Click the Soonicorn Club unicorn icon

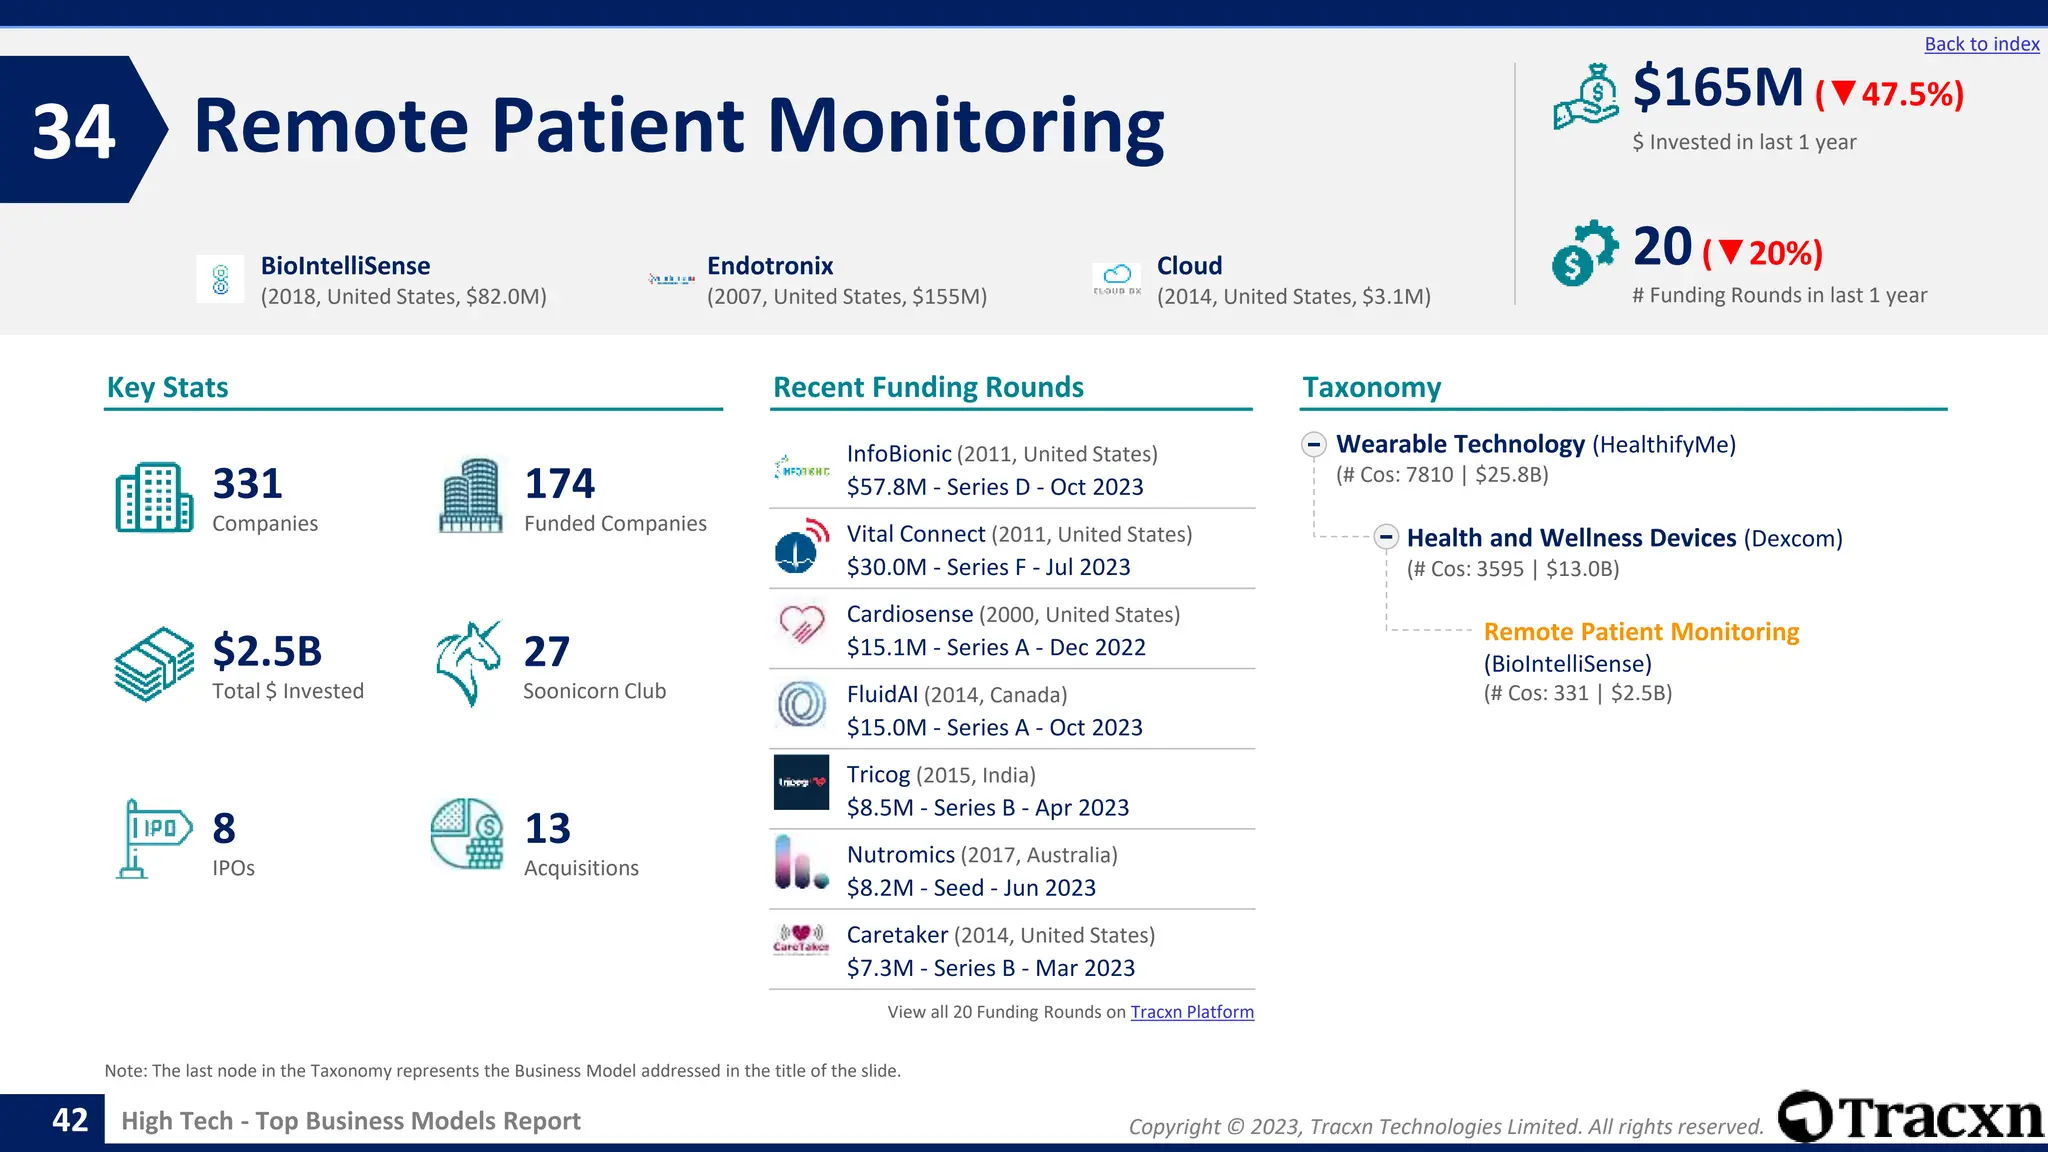(468, 663)
